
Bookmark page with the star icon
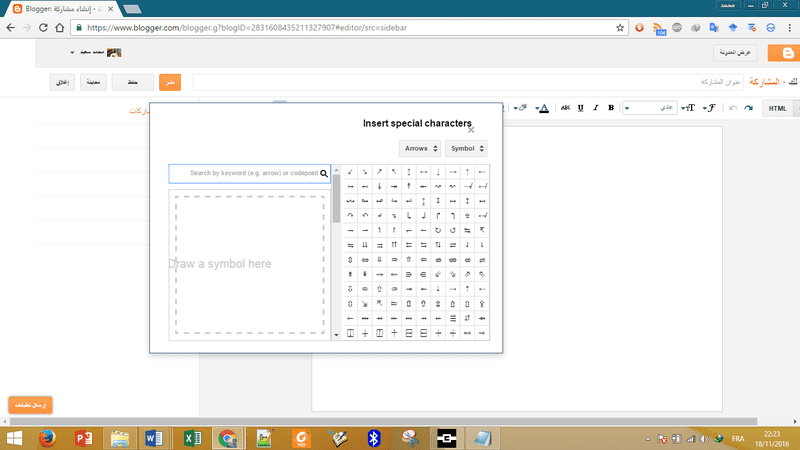pos(621,27)
